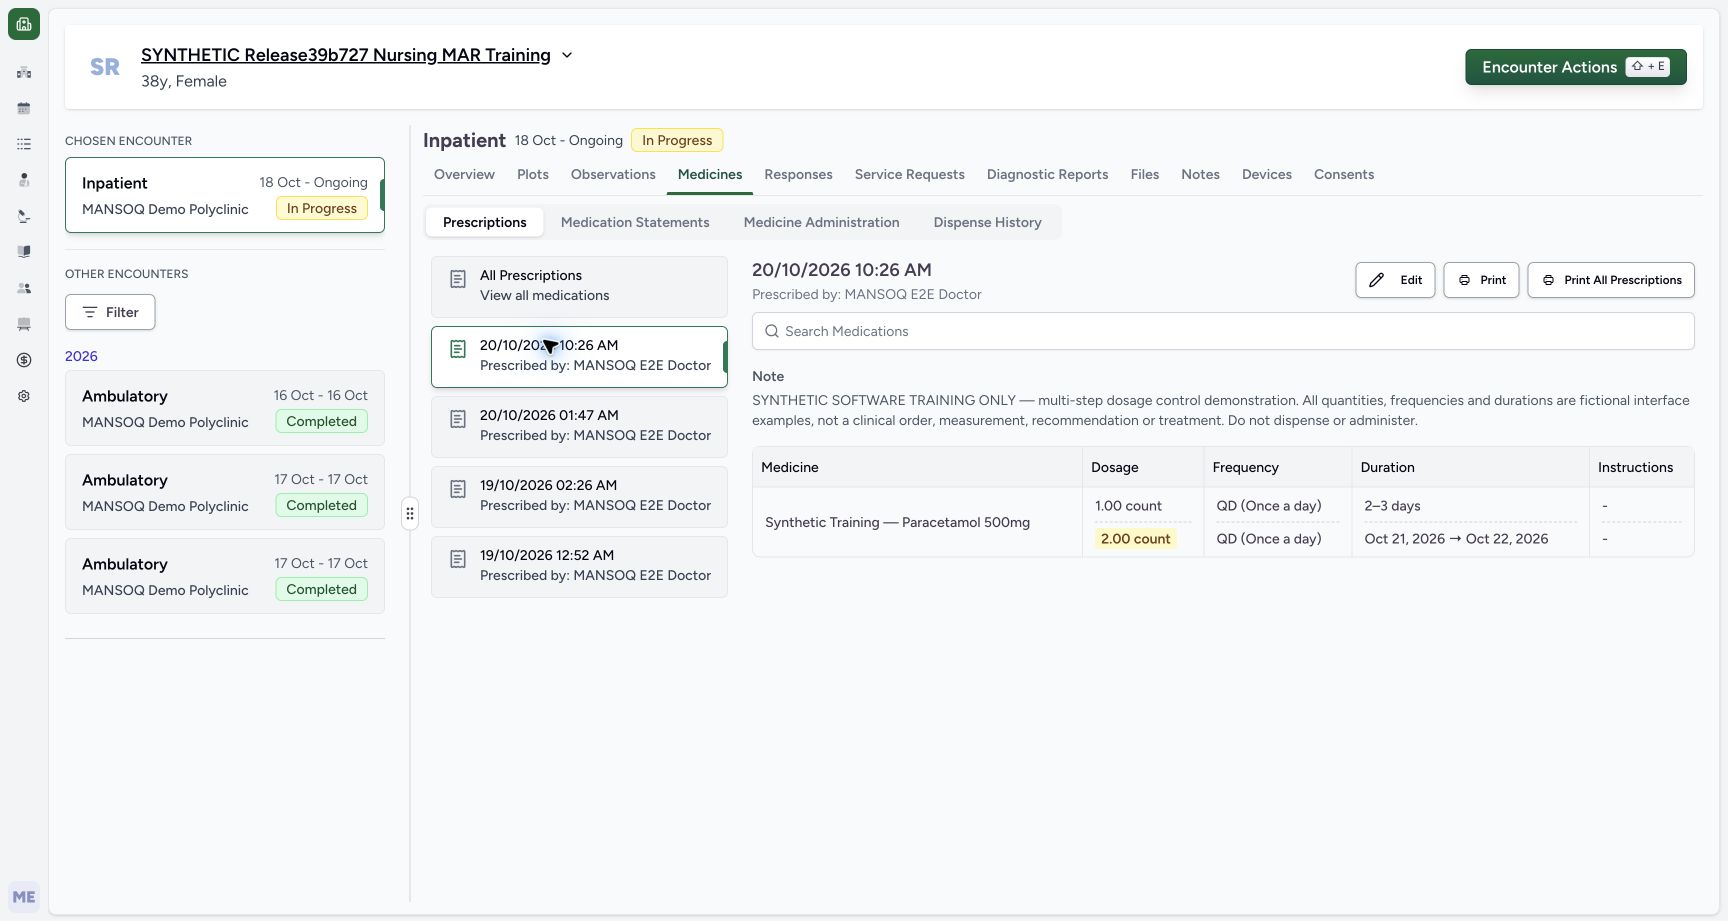Open the users group icon in sidebar
The height and width of the screenshot is (921, 1728).
click(24, 288)
